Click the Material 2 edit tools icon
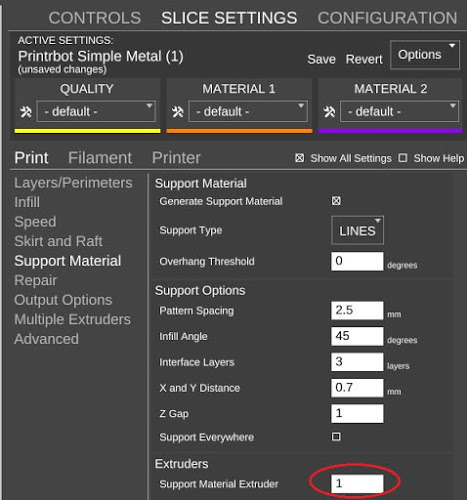 tap(329, 112)
